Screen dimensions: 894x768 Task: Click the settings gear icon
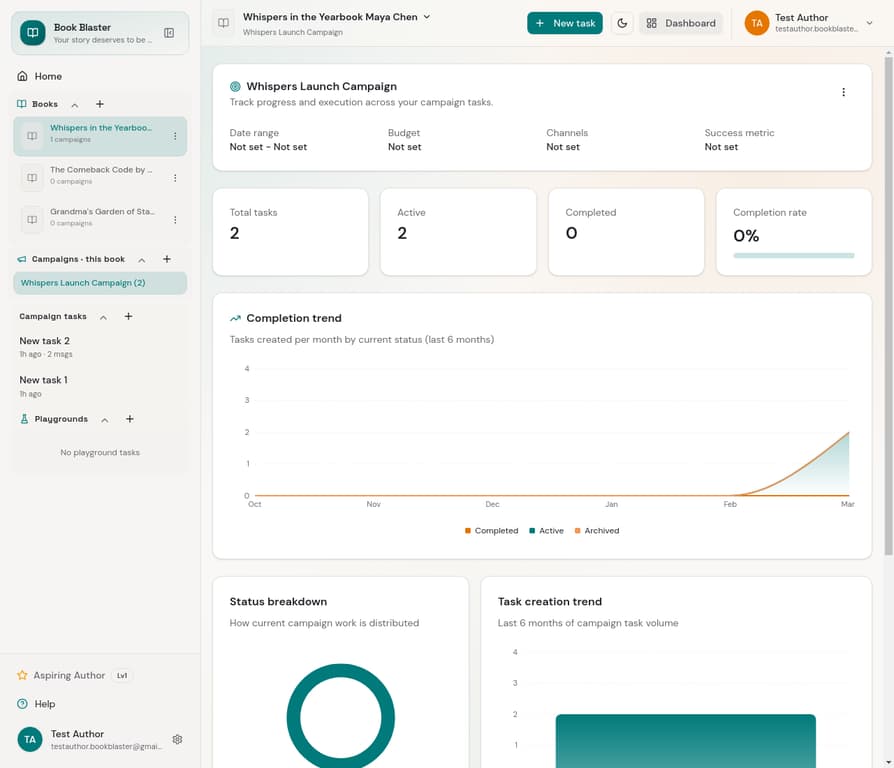[x=177, y=739]
